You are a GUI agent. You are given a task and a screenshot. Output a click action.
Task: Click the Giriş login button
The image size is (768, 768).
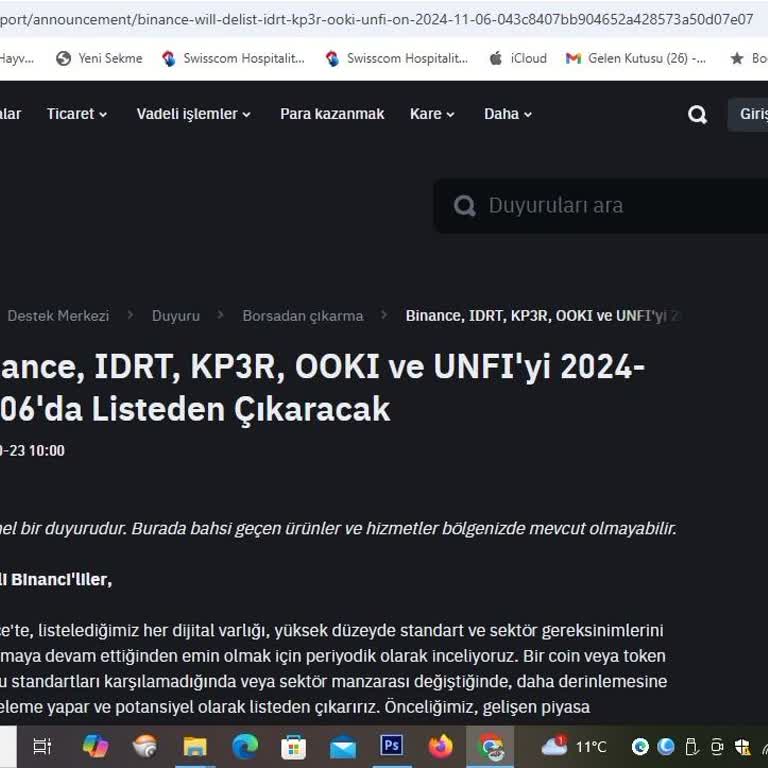click(x=748, y=115)
